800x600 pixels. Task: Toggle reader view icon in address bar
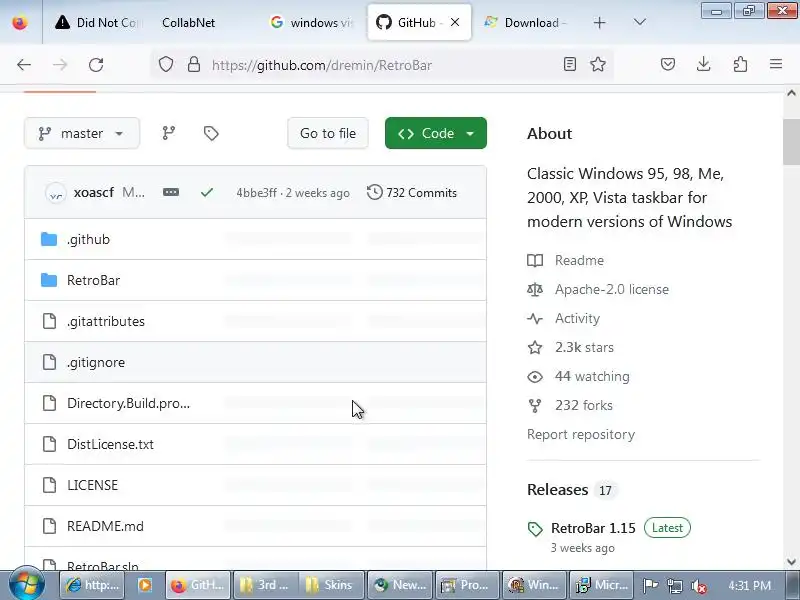coord(569,64)
